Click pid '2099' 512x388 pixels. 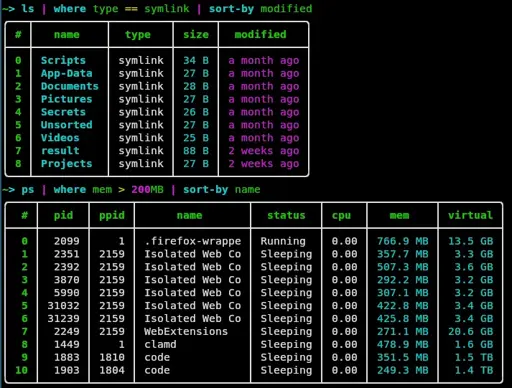(67, 241)
